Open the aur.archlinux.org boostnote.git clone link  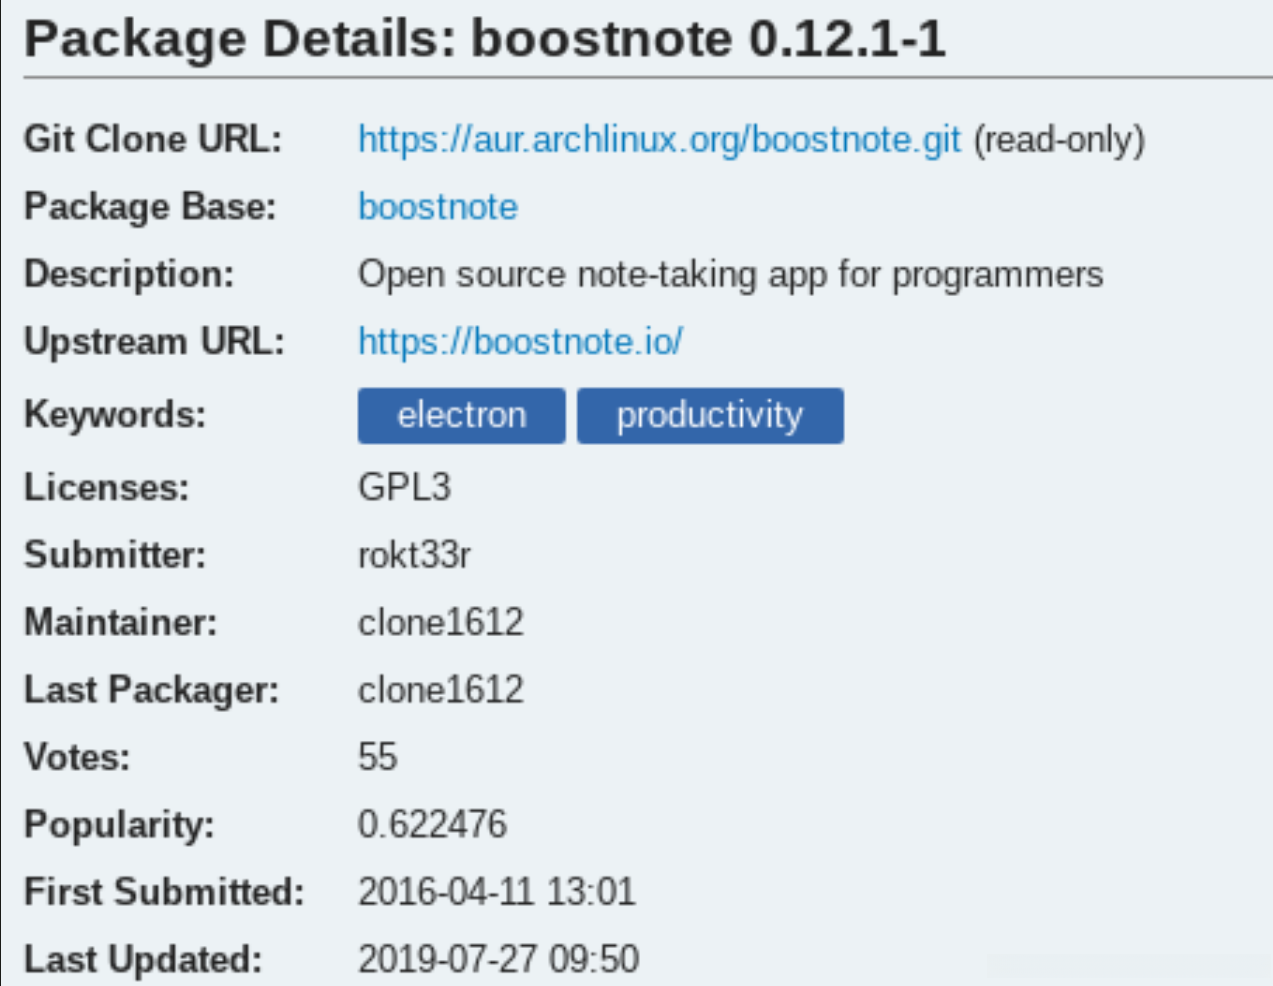pyautogui.click(x=659, y=139)
